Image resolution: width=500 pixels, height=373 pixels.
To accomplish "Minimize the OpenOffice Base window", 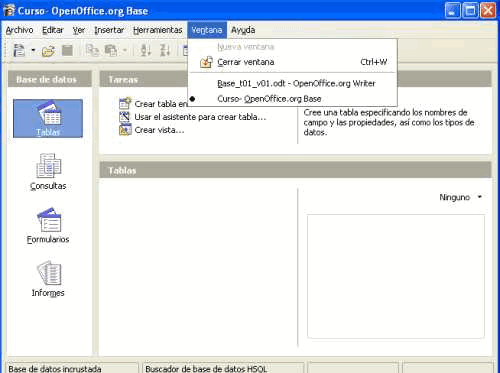I will click(452, 11).
